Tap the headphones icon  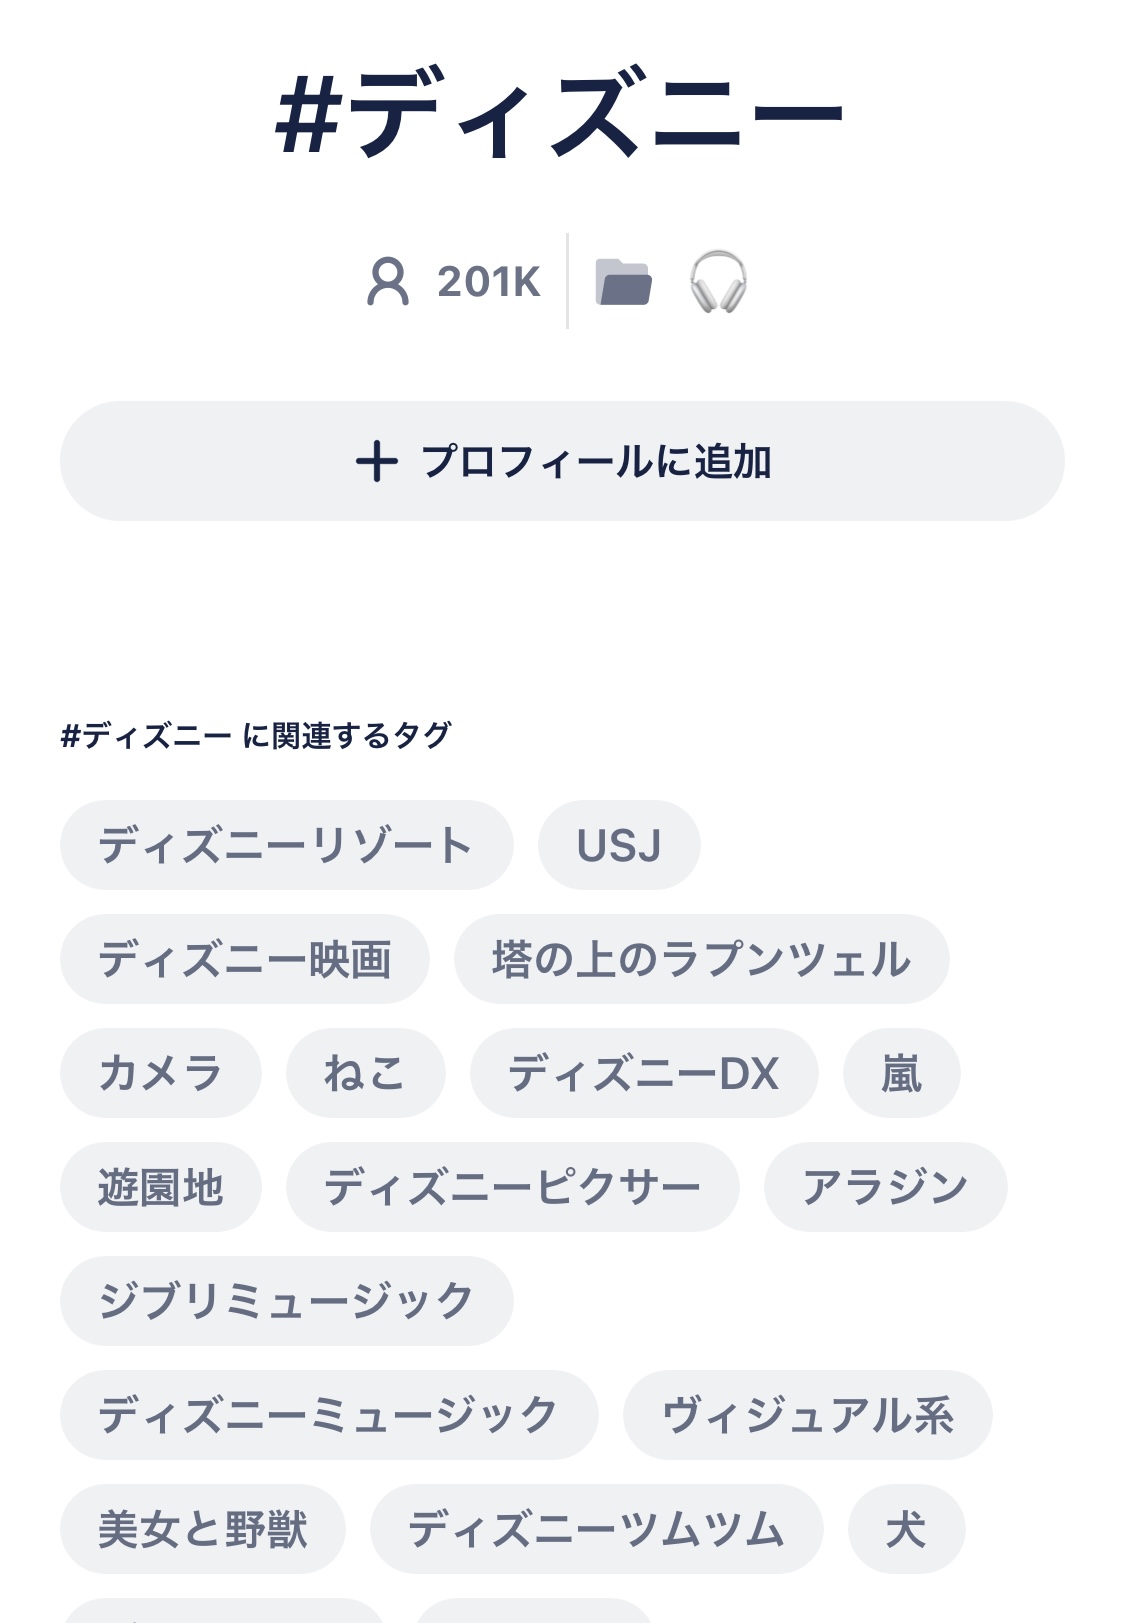(x=718, y=281)
